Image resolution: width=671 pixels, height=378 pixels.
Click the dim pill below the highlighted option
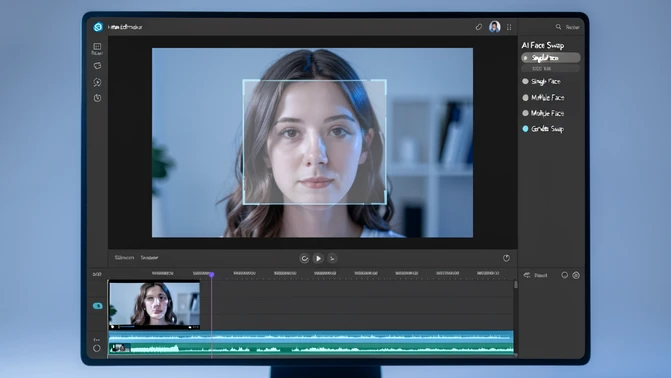click(x=551, y=68)
